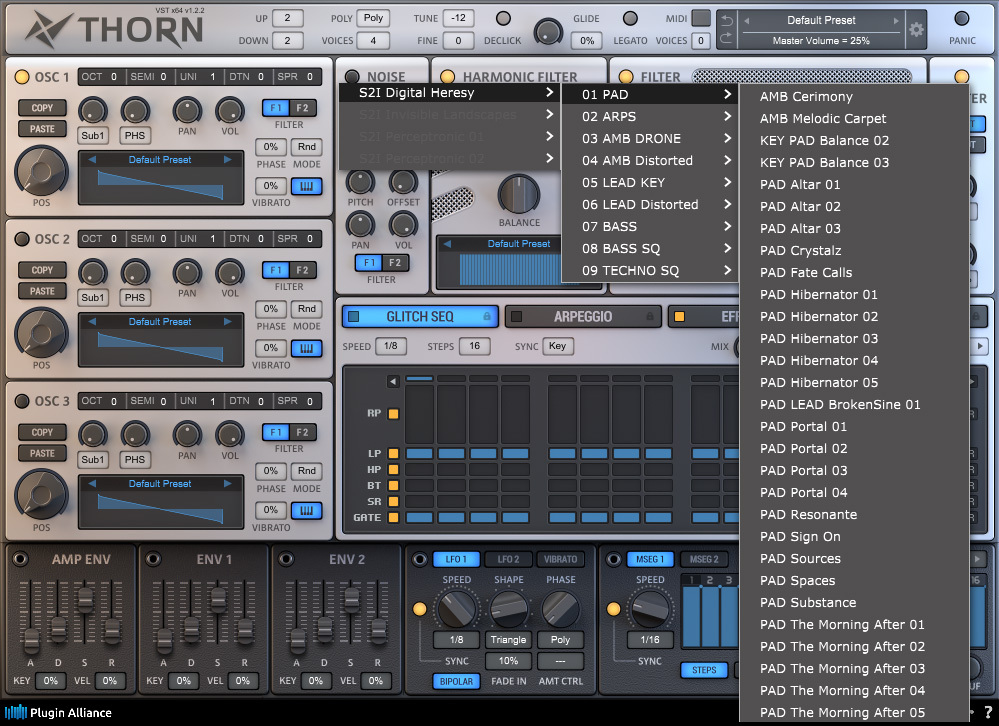Screen dimensions: 999x726
Task: Click the VOICES 4 value field
Action: click(373, 41)
